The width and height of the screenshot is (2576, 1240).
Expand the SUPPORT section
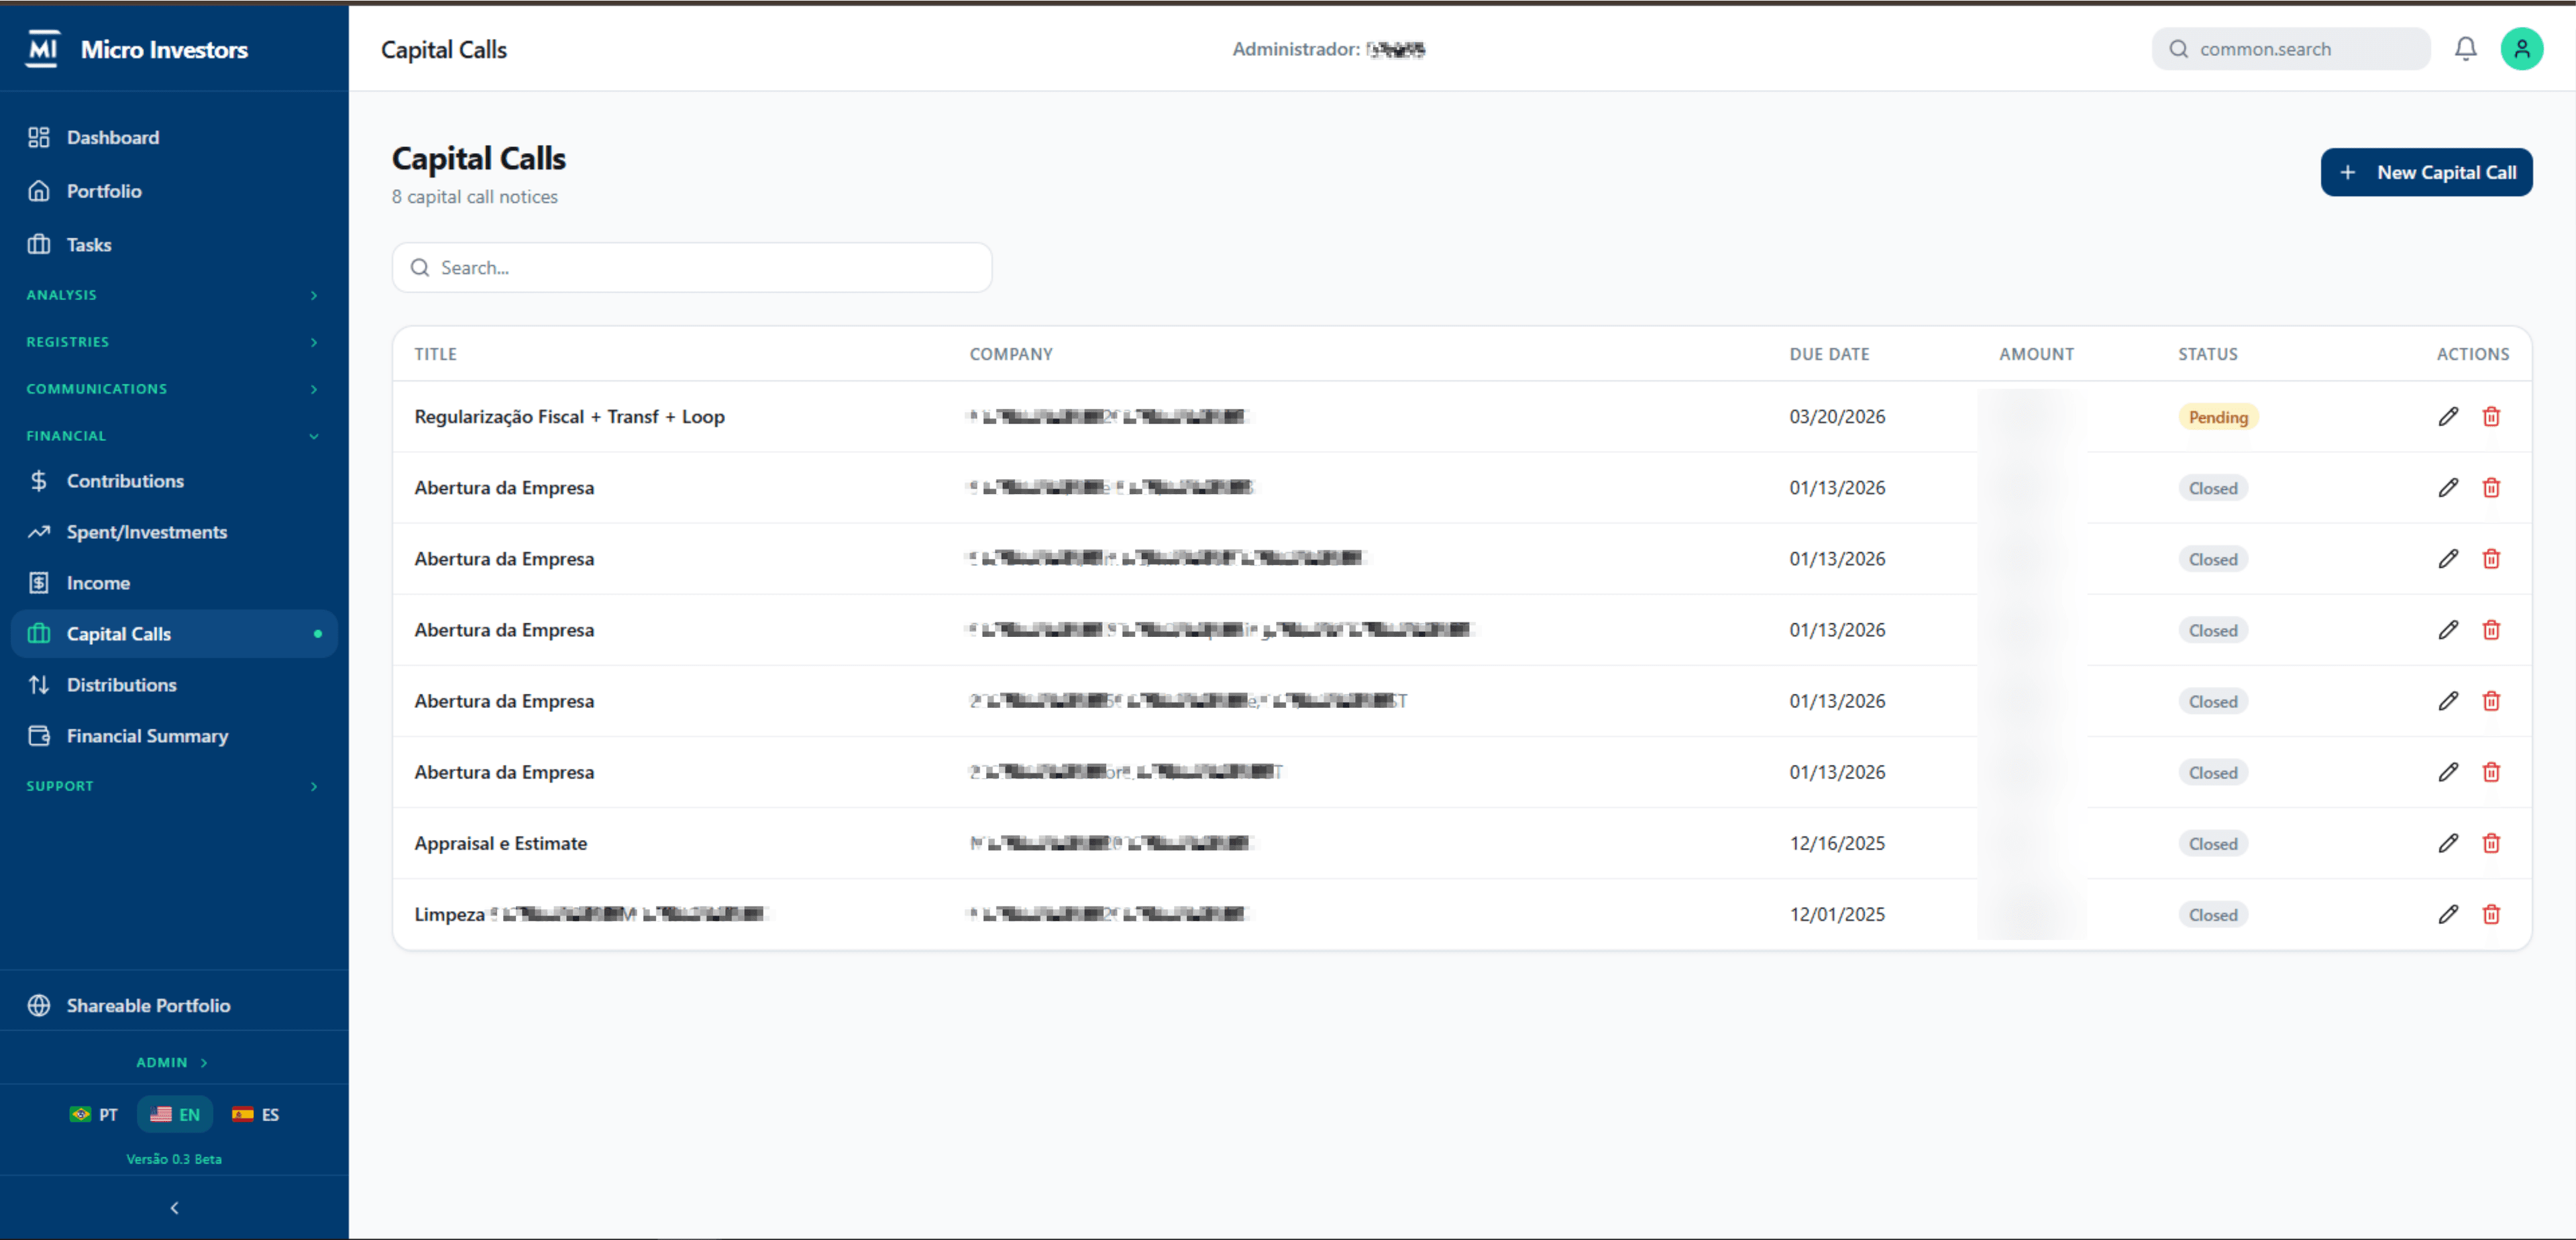pos(174,786)
